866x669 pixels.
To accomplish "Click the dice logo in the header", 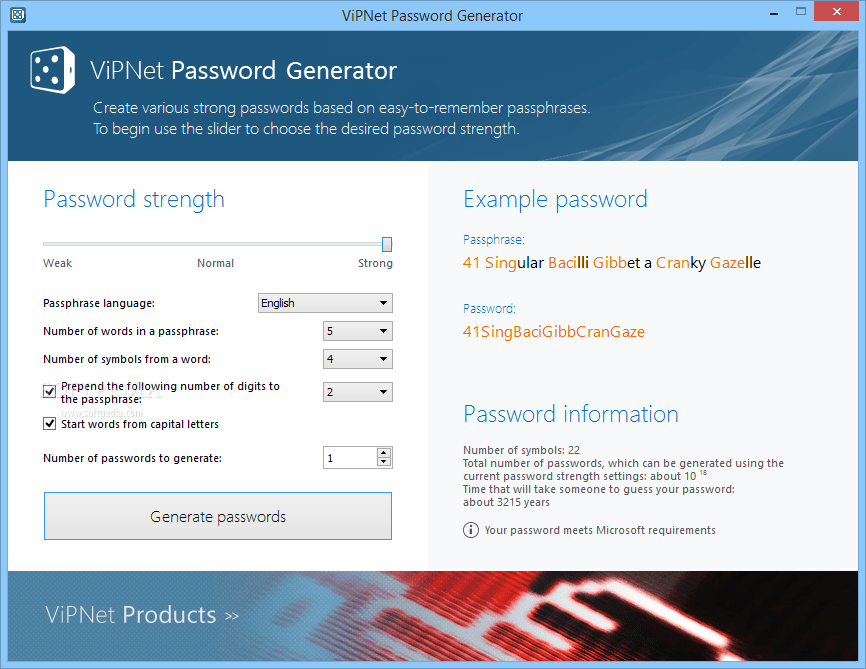I will click(51, 69).
